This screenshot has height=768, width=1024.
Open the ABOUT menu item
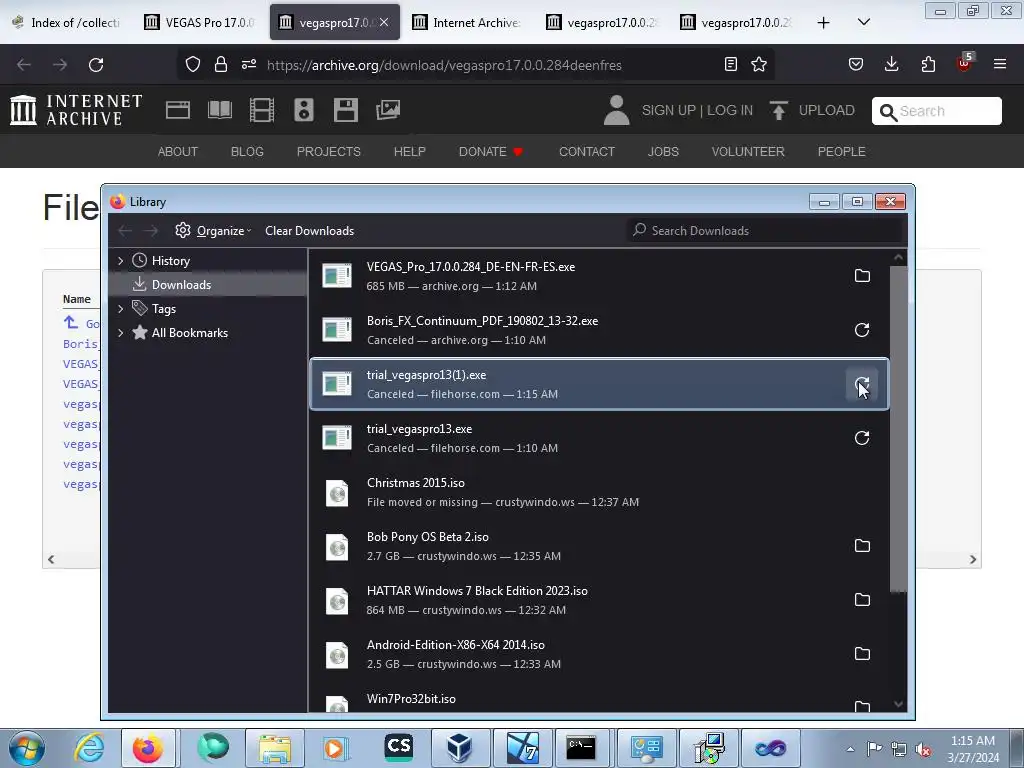tap(178, 152)
